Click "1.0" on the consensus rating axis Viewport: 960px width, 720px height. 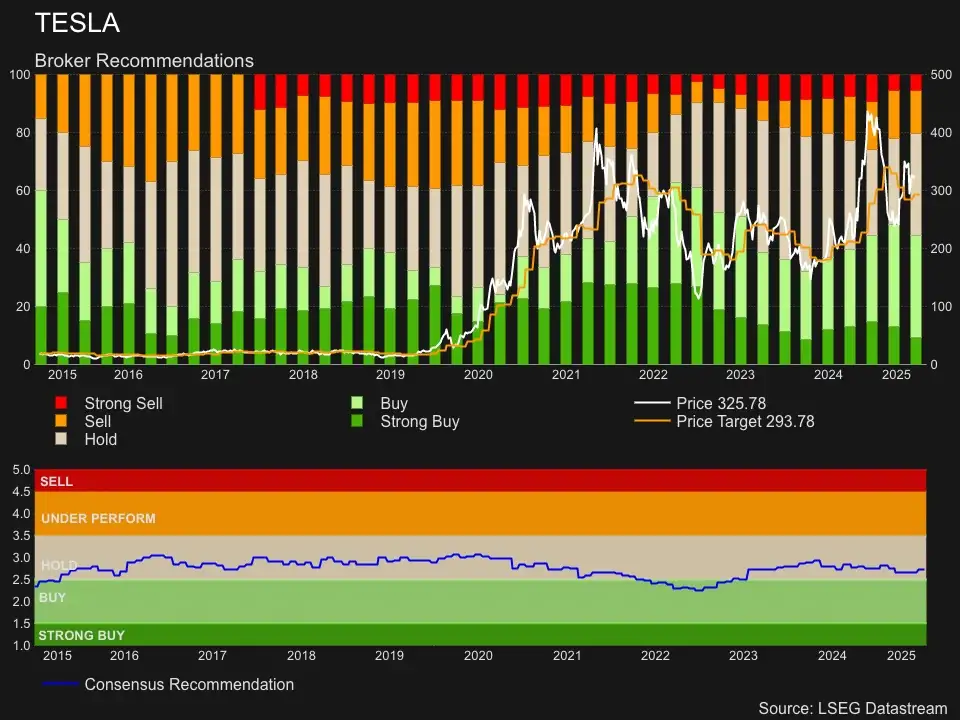21,646
